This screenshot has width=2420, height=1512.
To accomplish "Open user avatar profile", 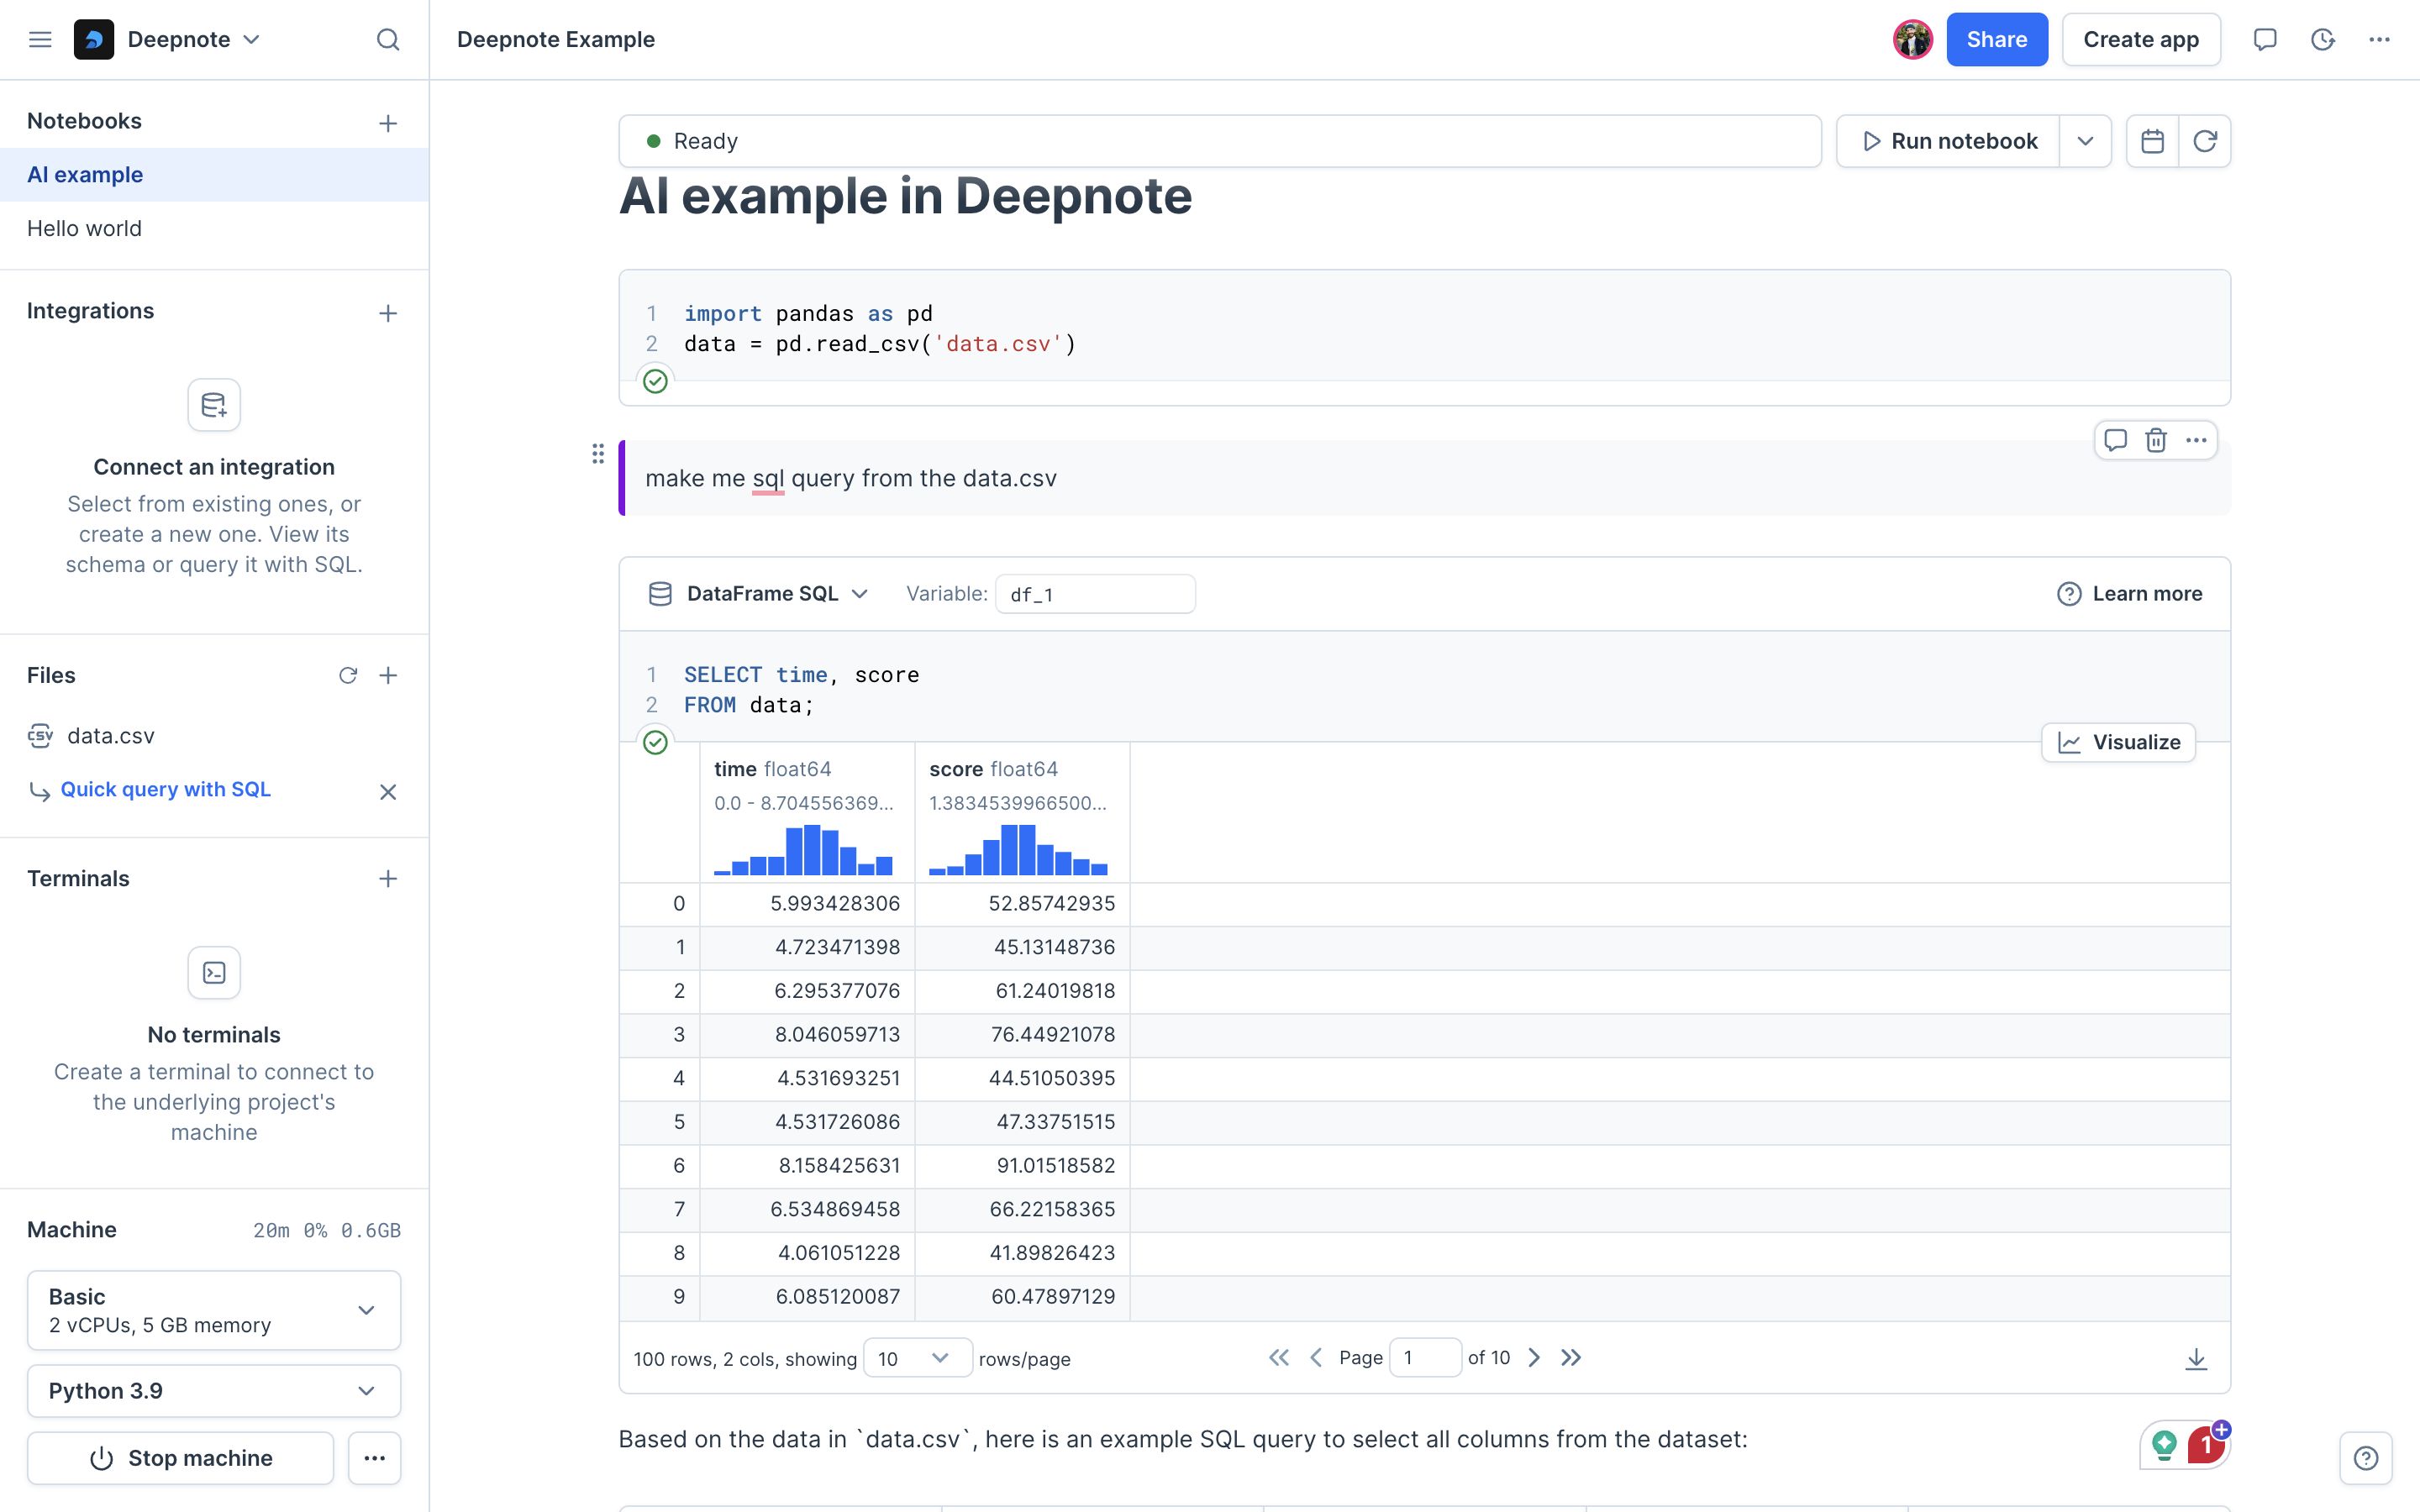I will (x=1912, y=39).
